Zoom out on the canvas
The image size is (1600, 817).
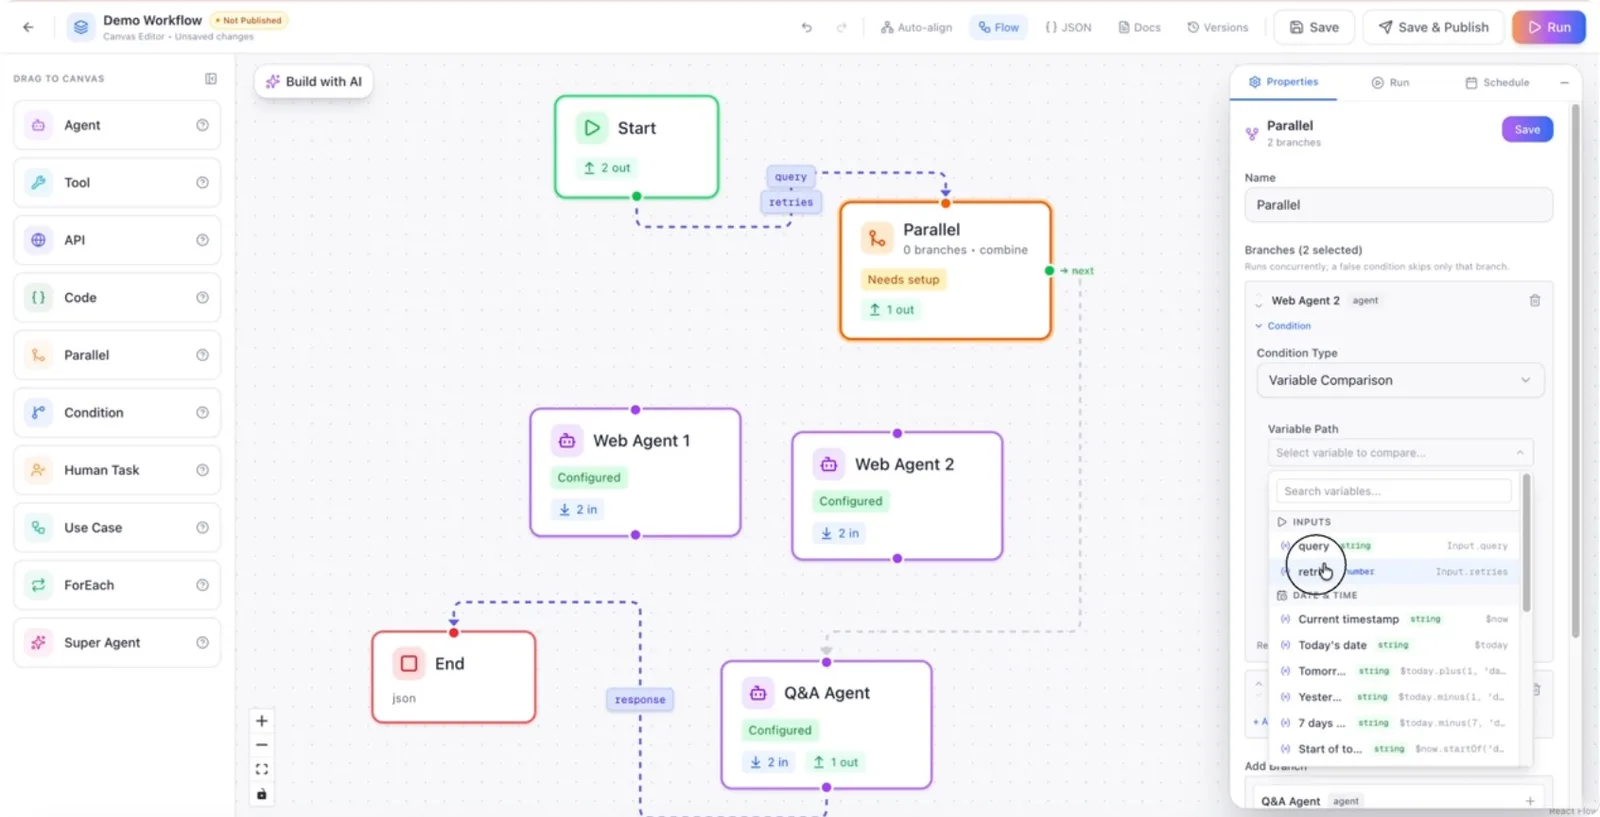tap(262, 745)
